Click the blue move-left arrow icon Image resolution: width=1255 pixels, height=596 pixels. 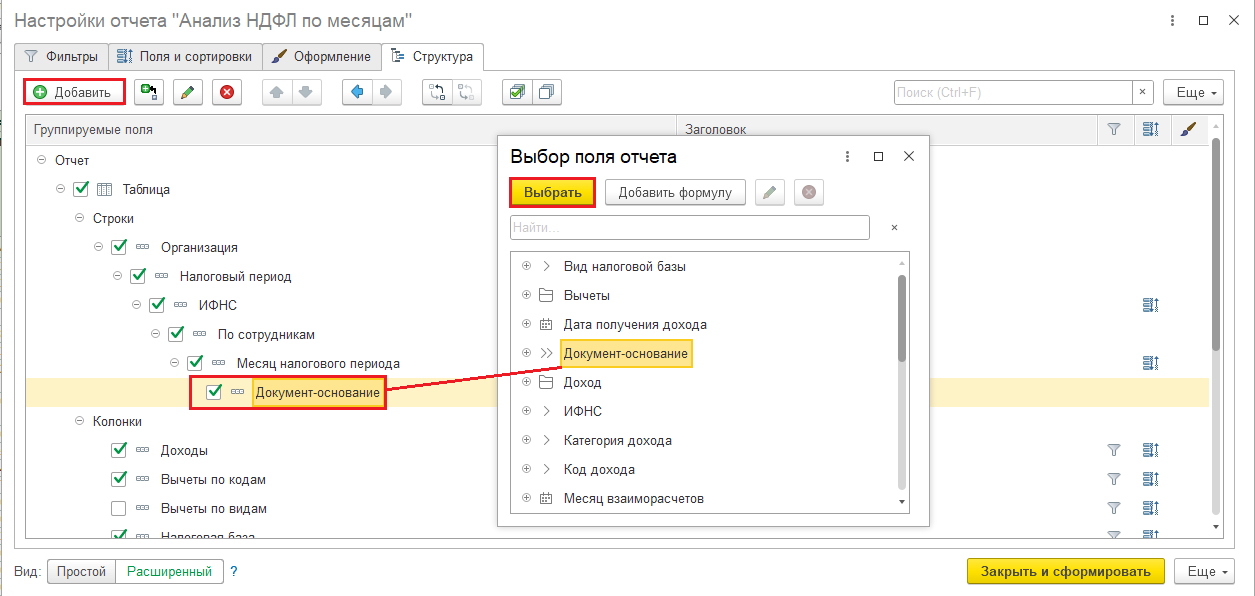pyautogui.click(x=355, y=92)
